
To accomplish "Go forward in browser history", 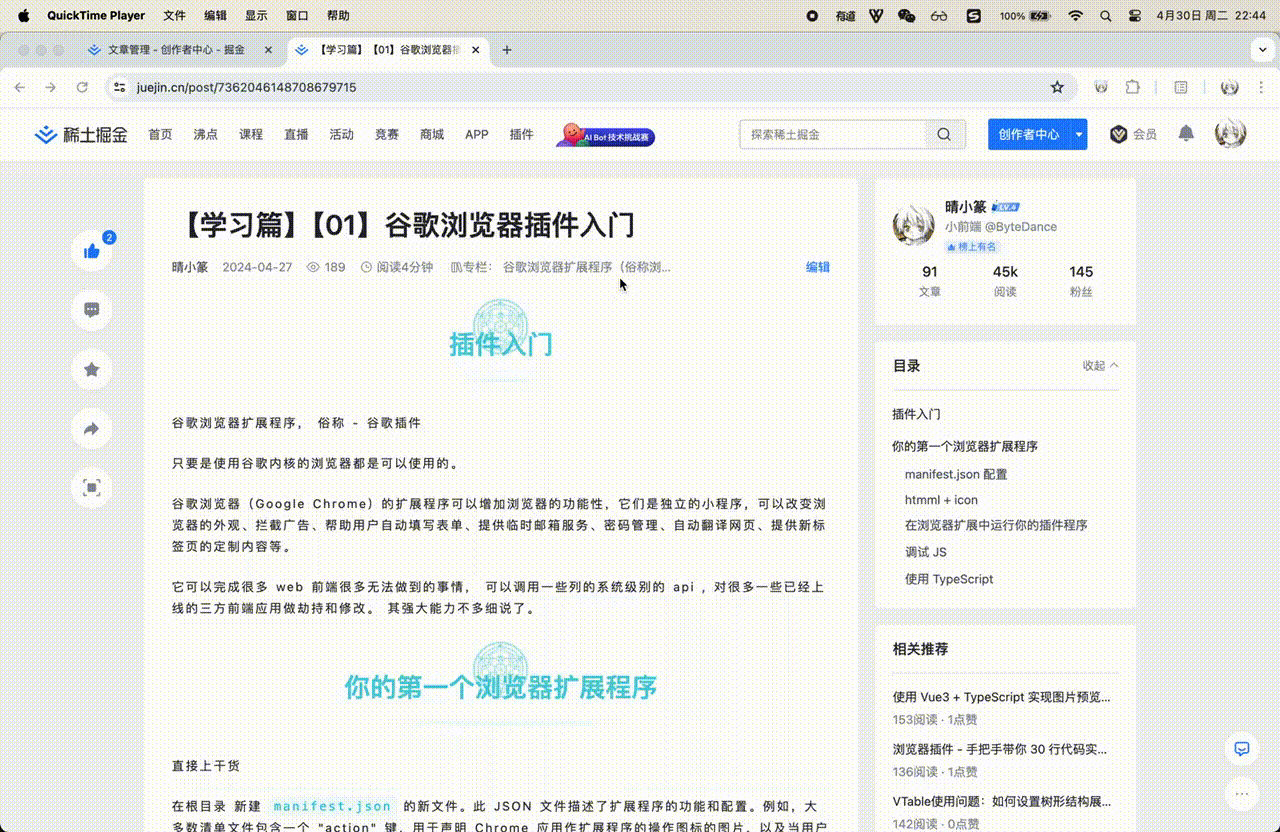I will 50,87.
